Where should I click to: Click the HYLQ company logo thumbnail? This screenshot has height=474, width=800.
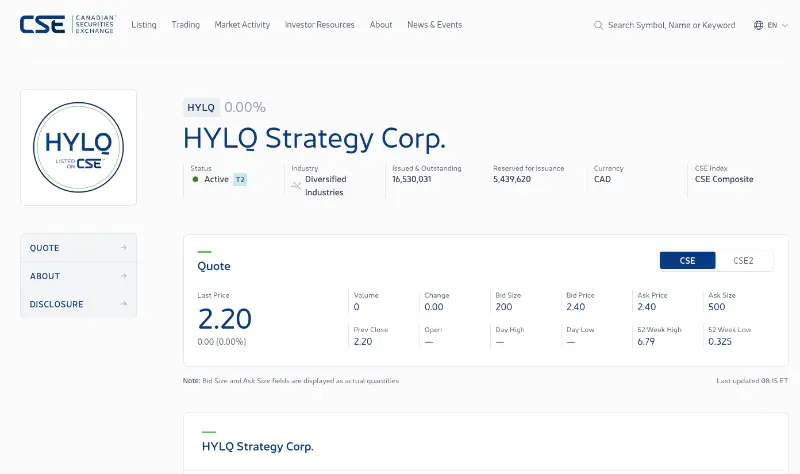click(79, 147)
